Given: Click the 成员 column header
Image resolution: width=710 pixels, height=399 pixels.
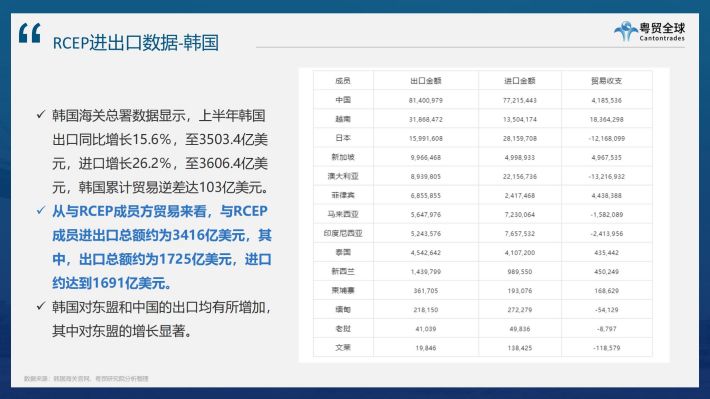Looking at the screenshot, I should 343,81.
